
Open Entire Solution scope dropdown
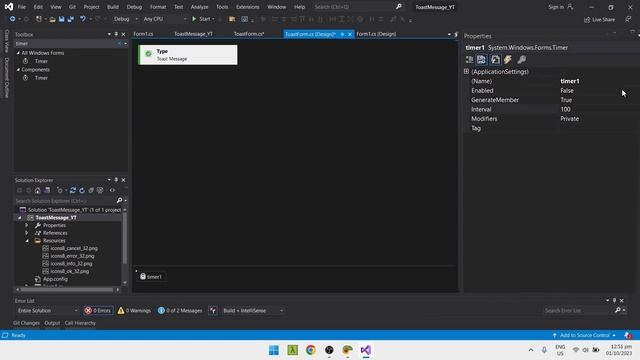pyautogui.click(x=47, y=311)
